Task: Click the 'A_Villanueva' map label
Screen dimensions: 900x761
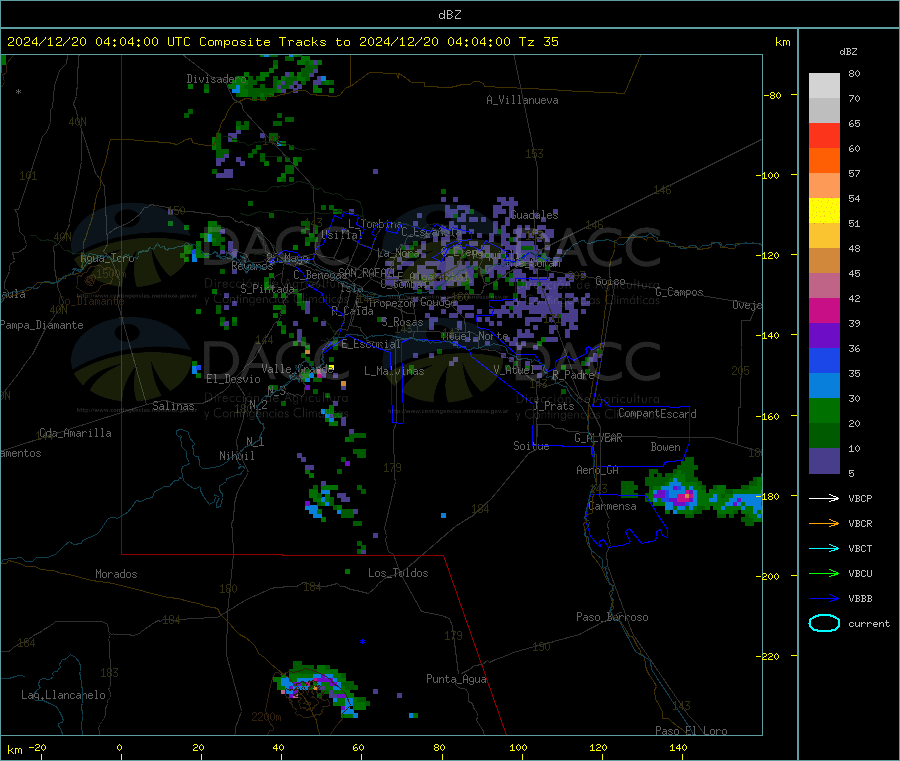Action: point(522,100)
